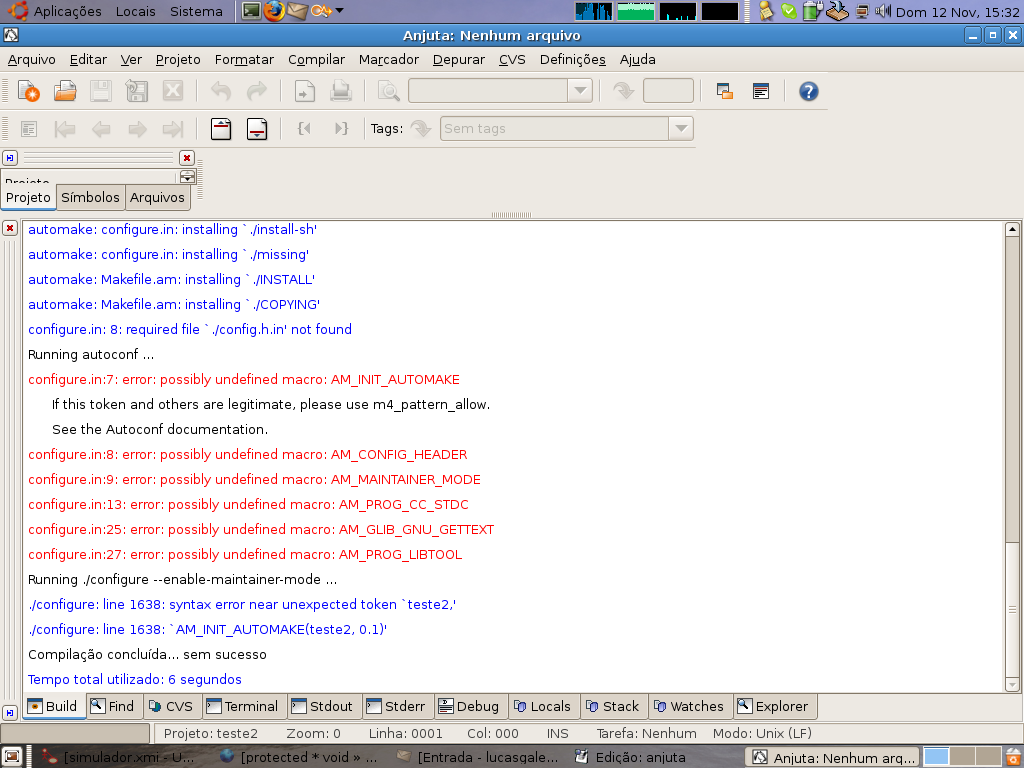This screenshot has width=1024, height=768.
Task: Click the detach icon beside the Build tab
Action: click(10, 712)
